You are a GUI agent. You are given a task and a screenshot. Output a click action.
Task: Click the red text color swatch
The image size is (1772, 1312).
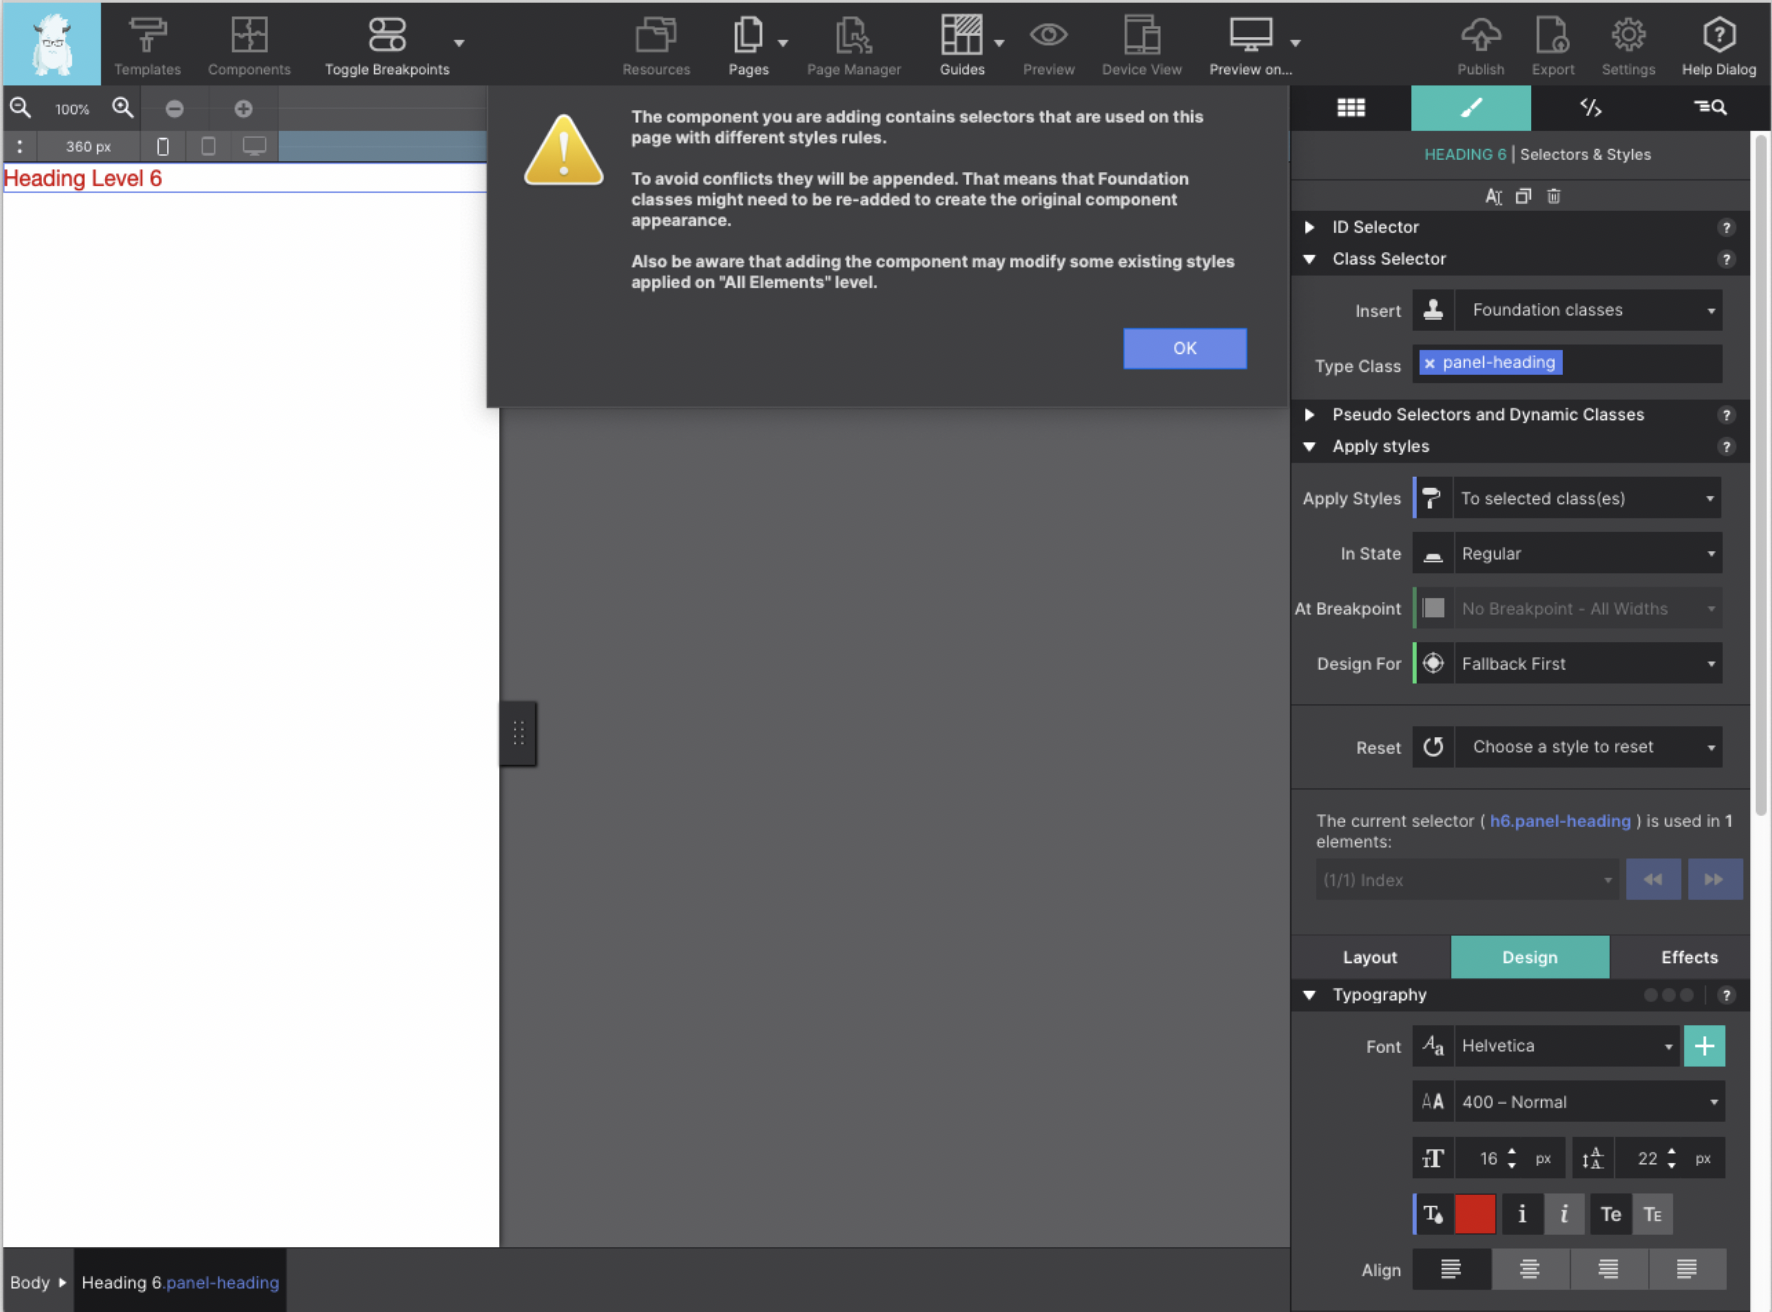point(1475,1214)
